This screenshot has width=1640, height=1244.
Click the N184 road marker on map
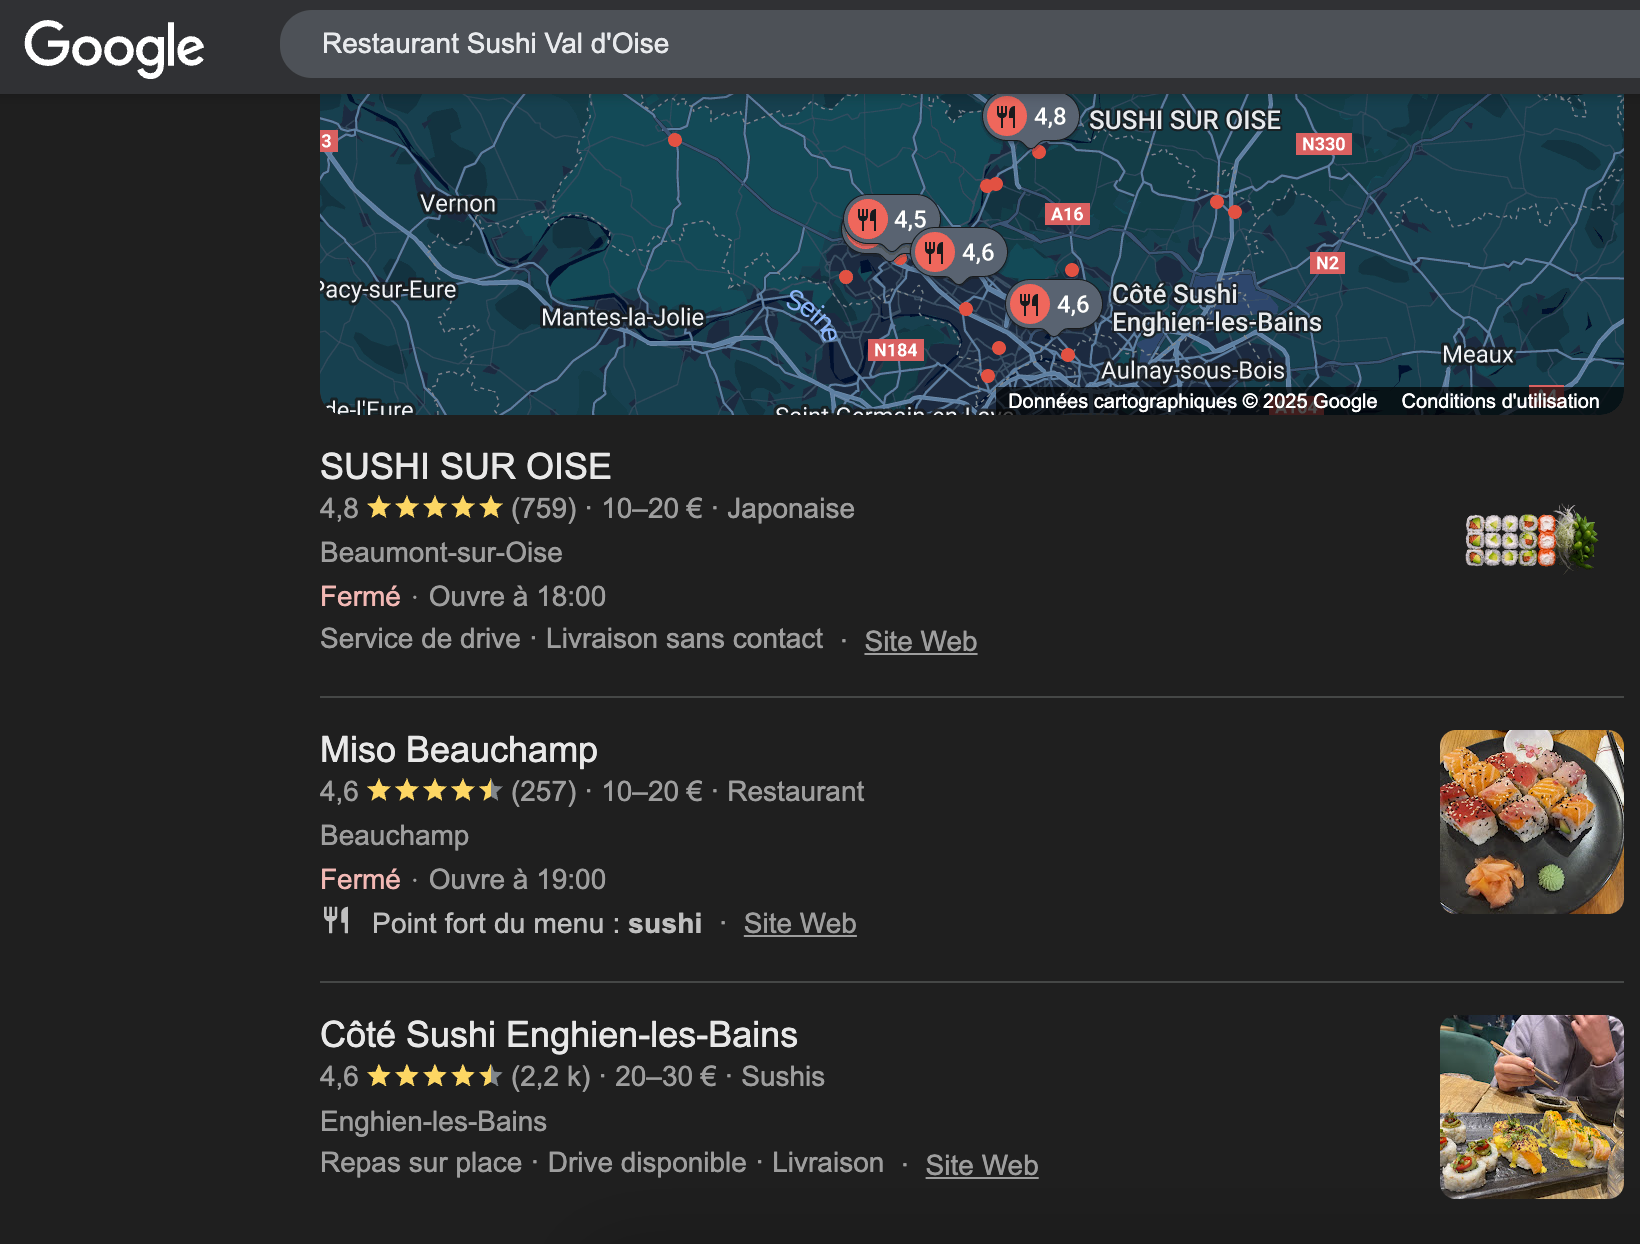point(895,350)
